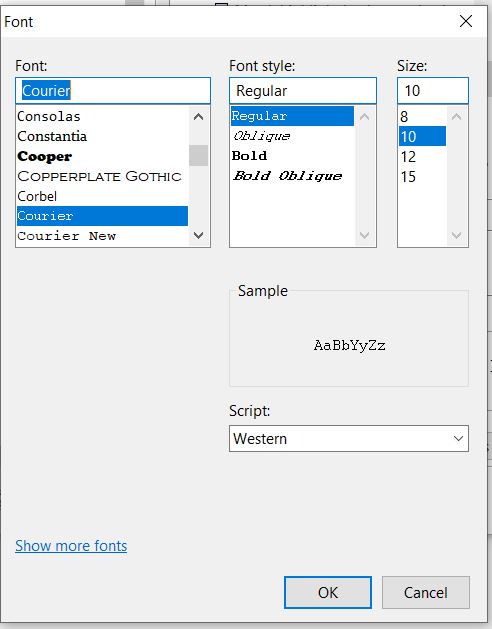Click the Size input field
492x629 pixels.
pyautogui.click(x=433, y=91)
